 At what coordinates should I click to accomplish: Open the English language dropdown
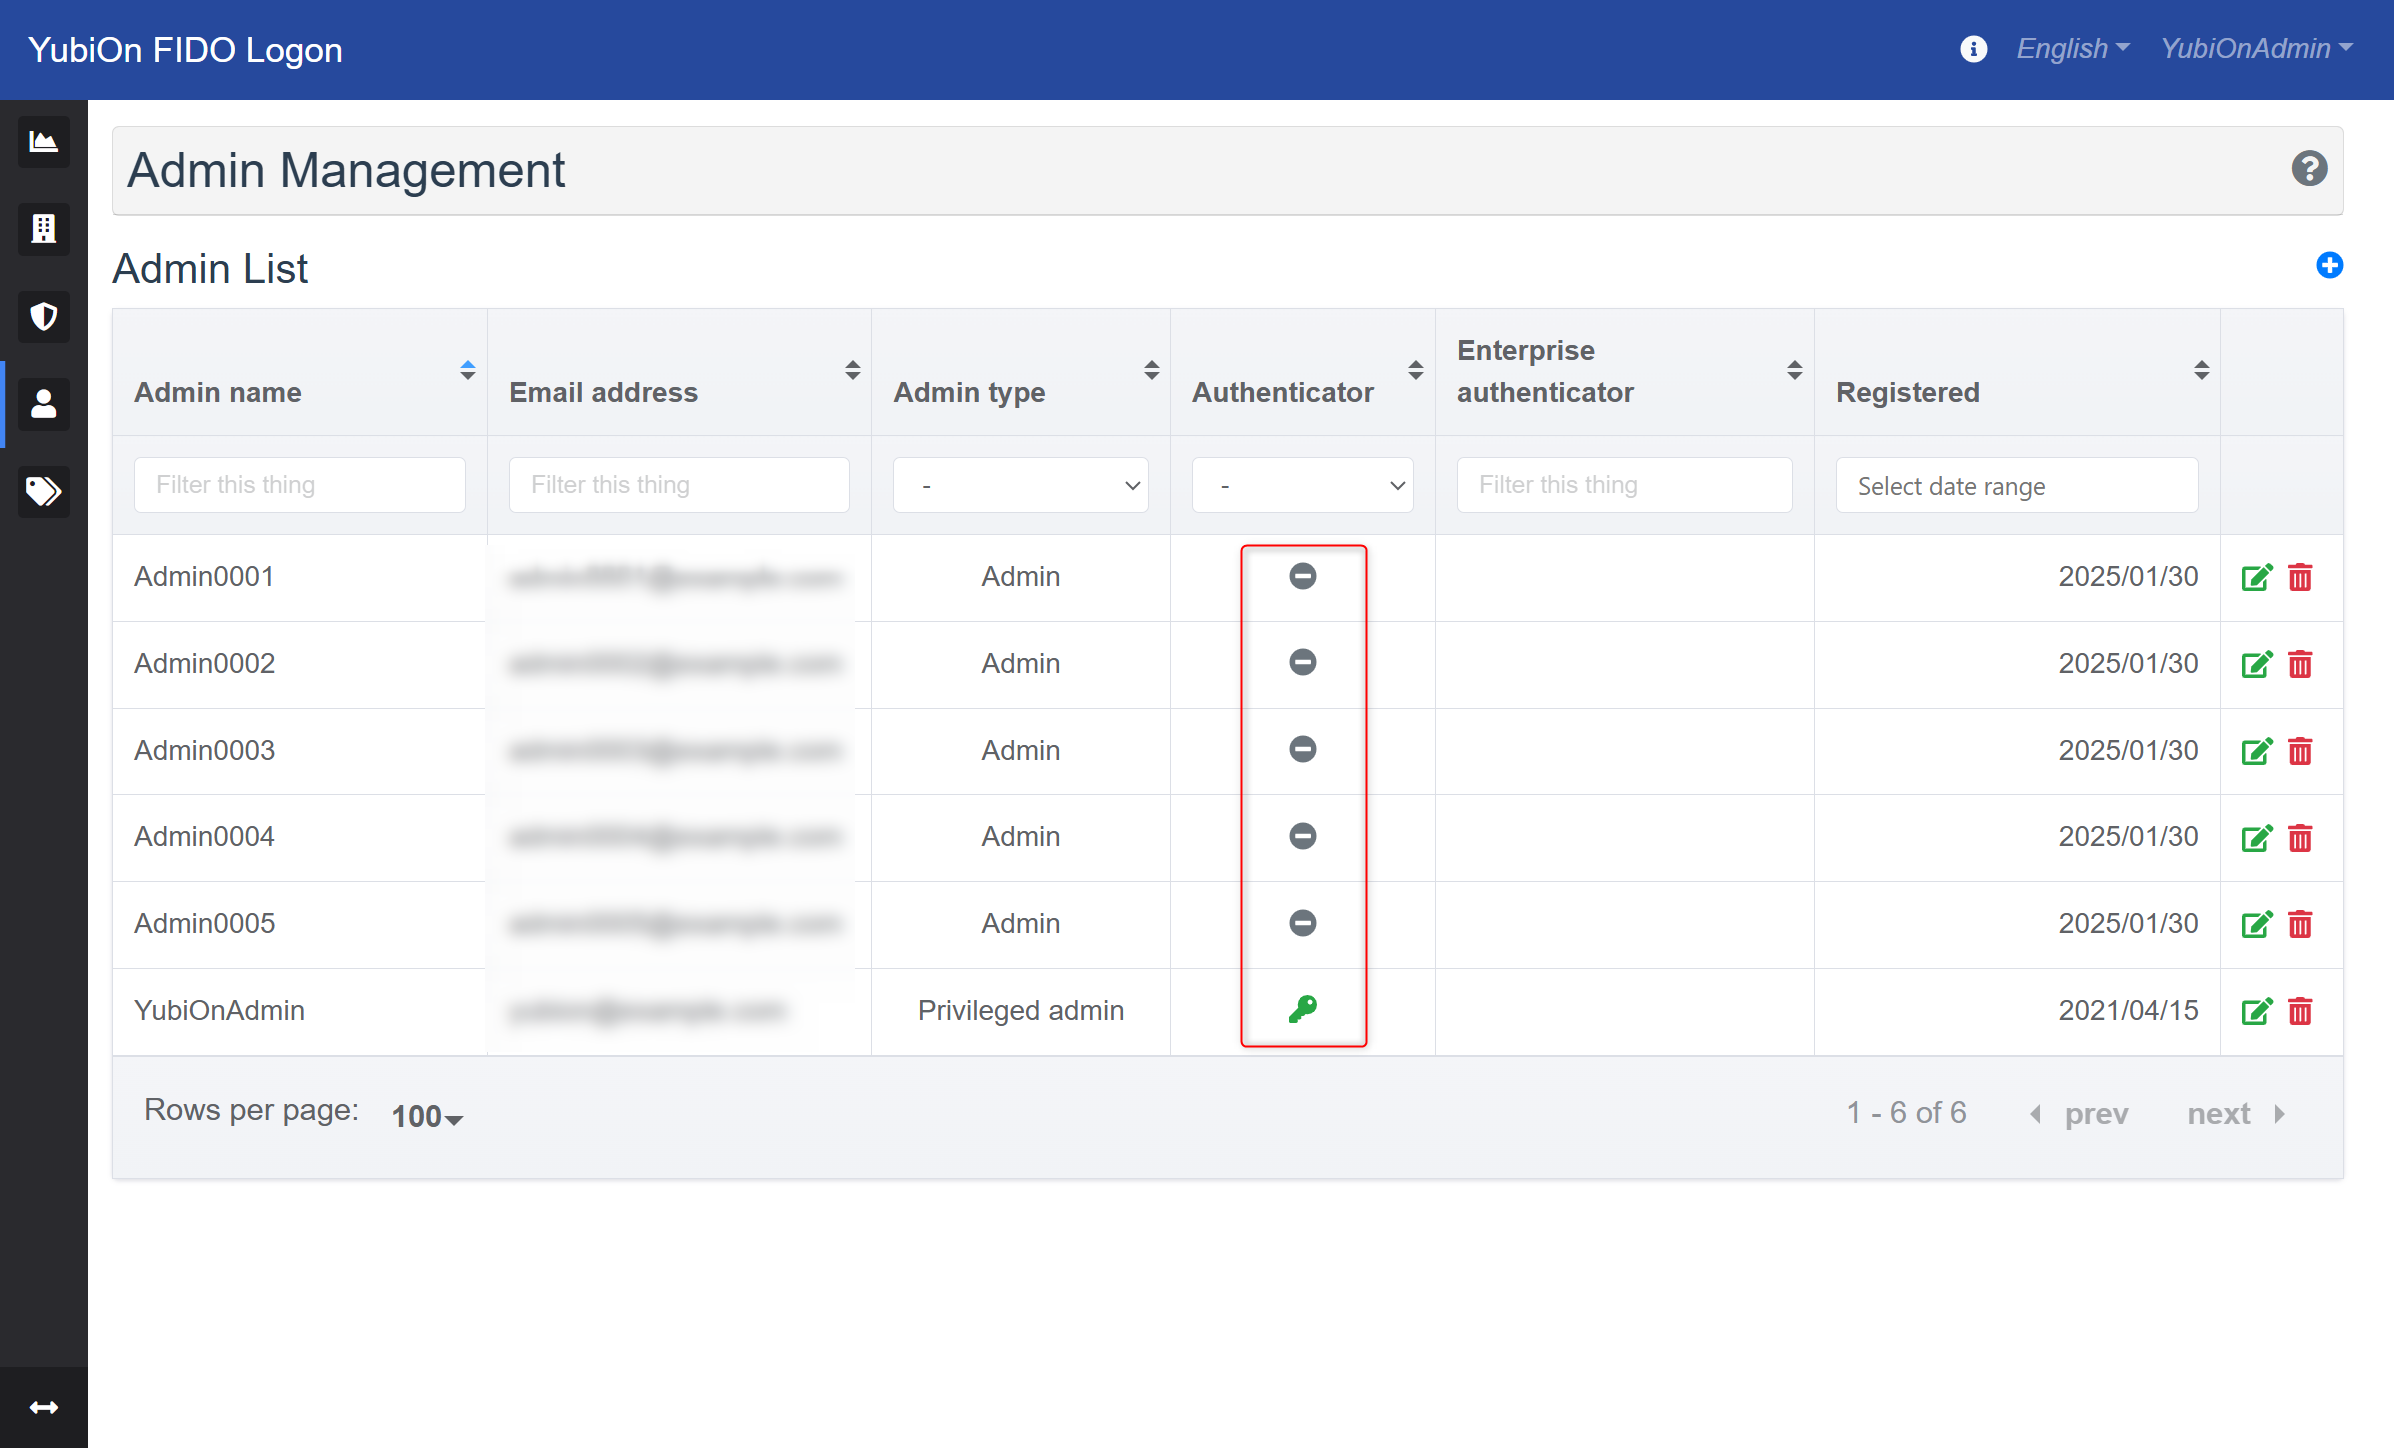click(2072, 49)
